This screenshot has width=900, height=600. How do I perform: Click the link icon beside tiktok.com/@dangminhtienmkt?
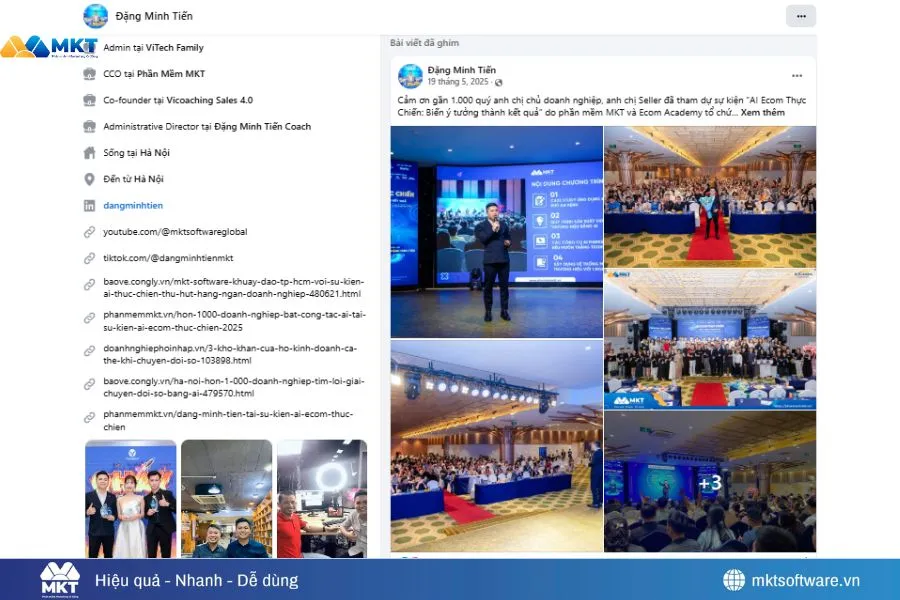coord(89,258)
